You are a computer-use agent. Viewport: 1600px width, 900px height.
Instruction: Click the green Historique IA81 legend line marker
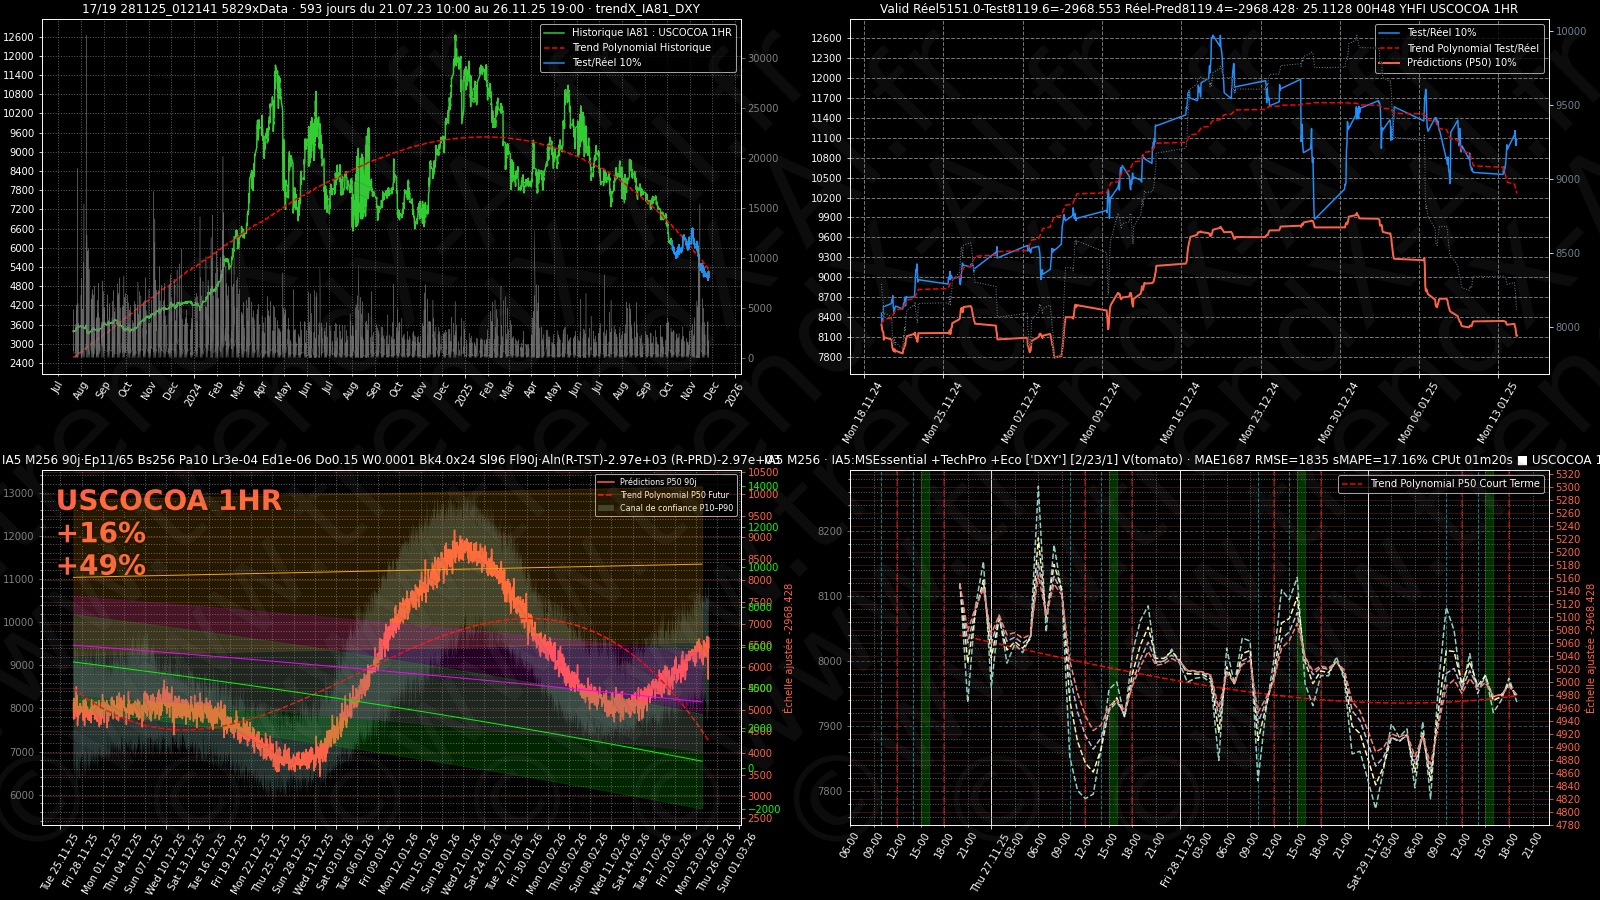(x=555, y=32)
